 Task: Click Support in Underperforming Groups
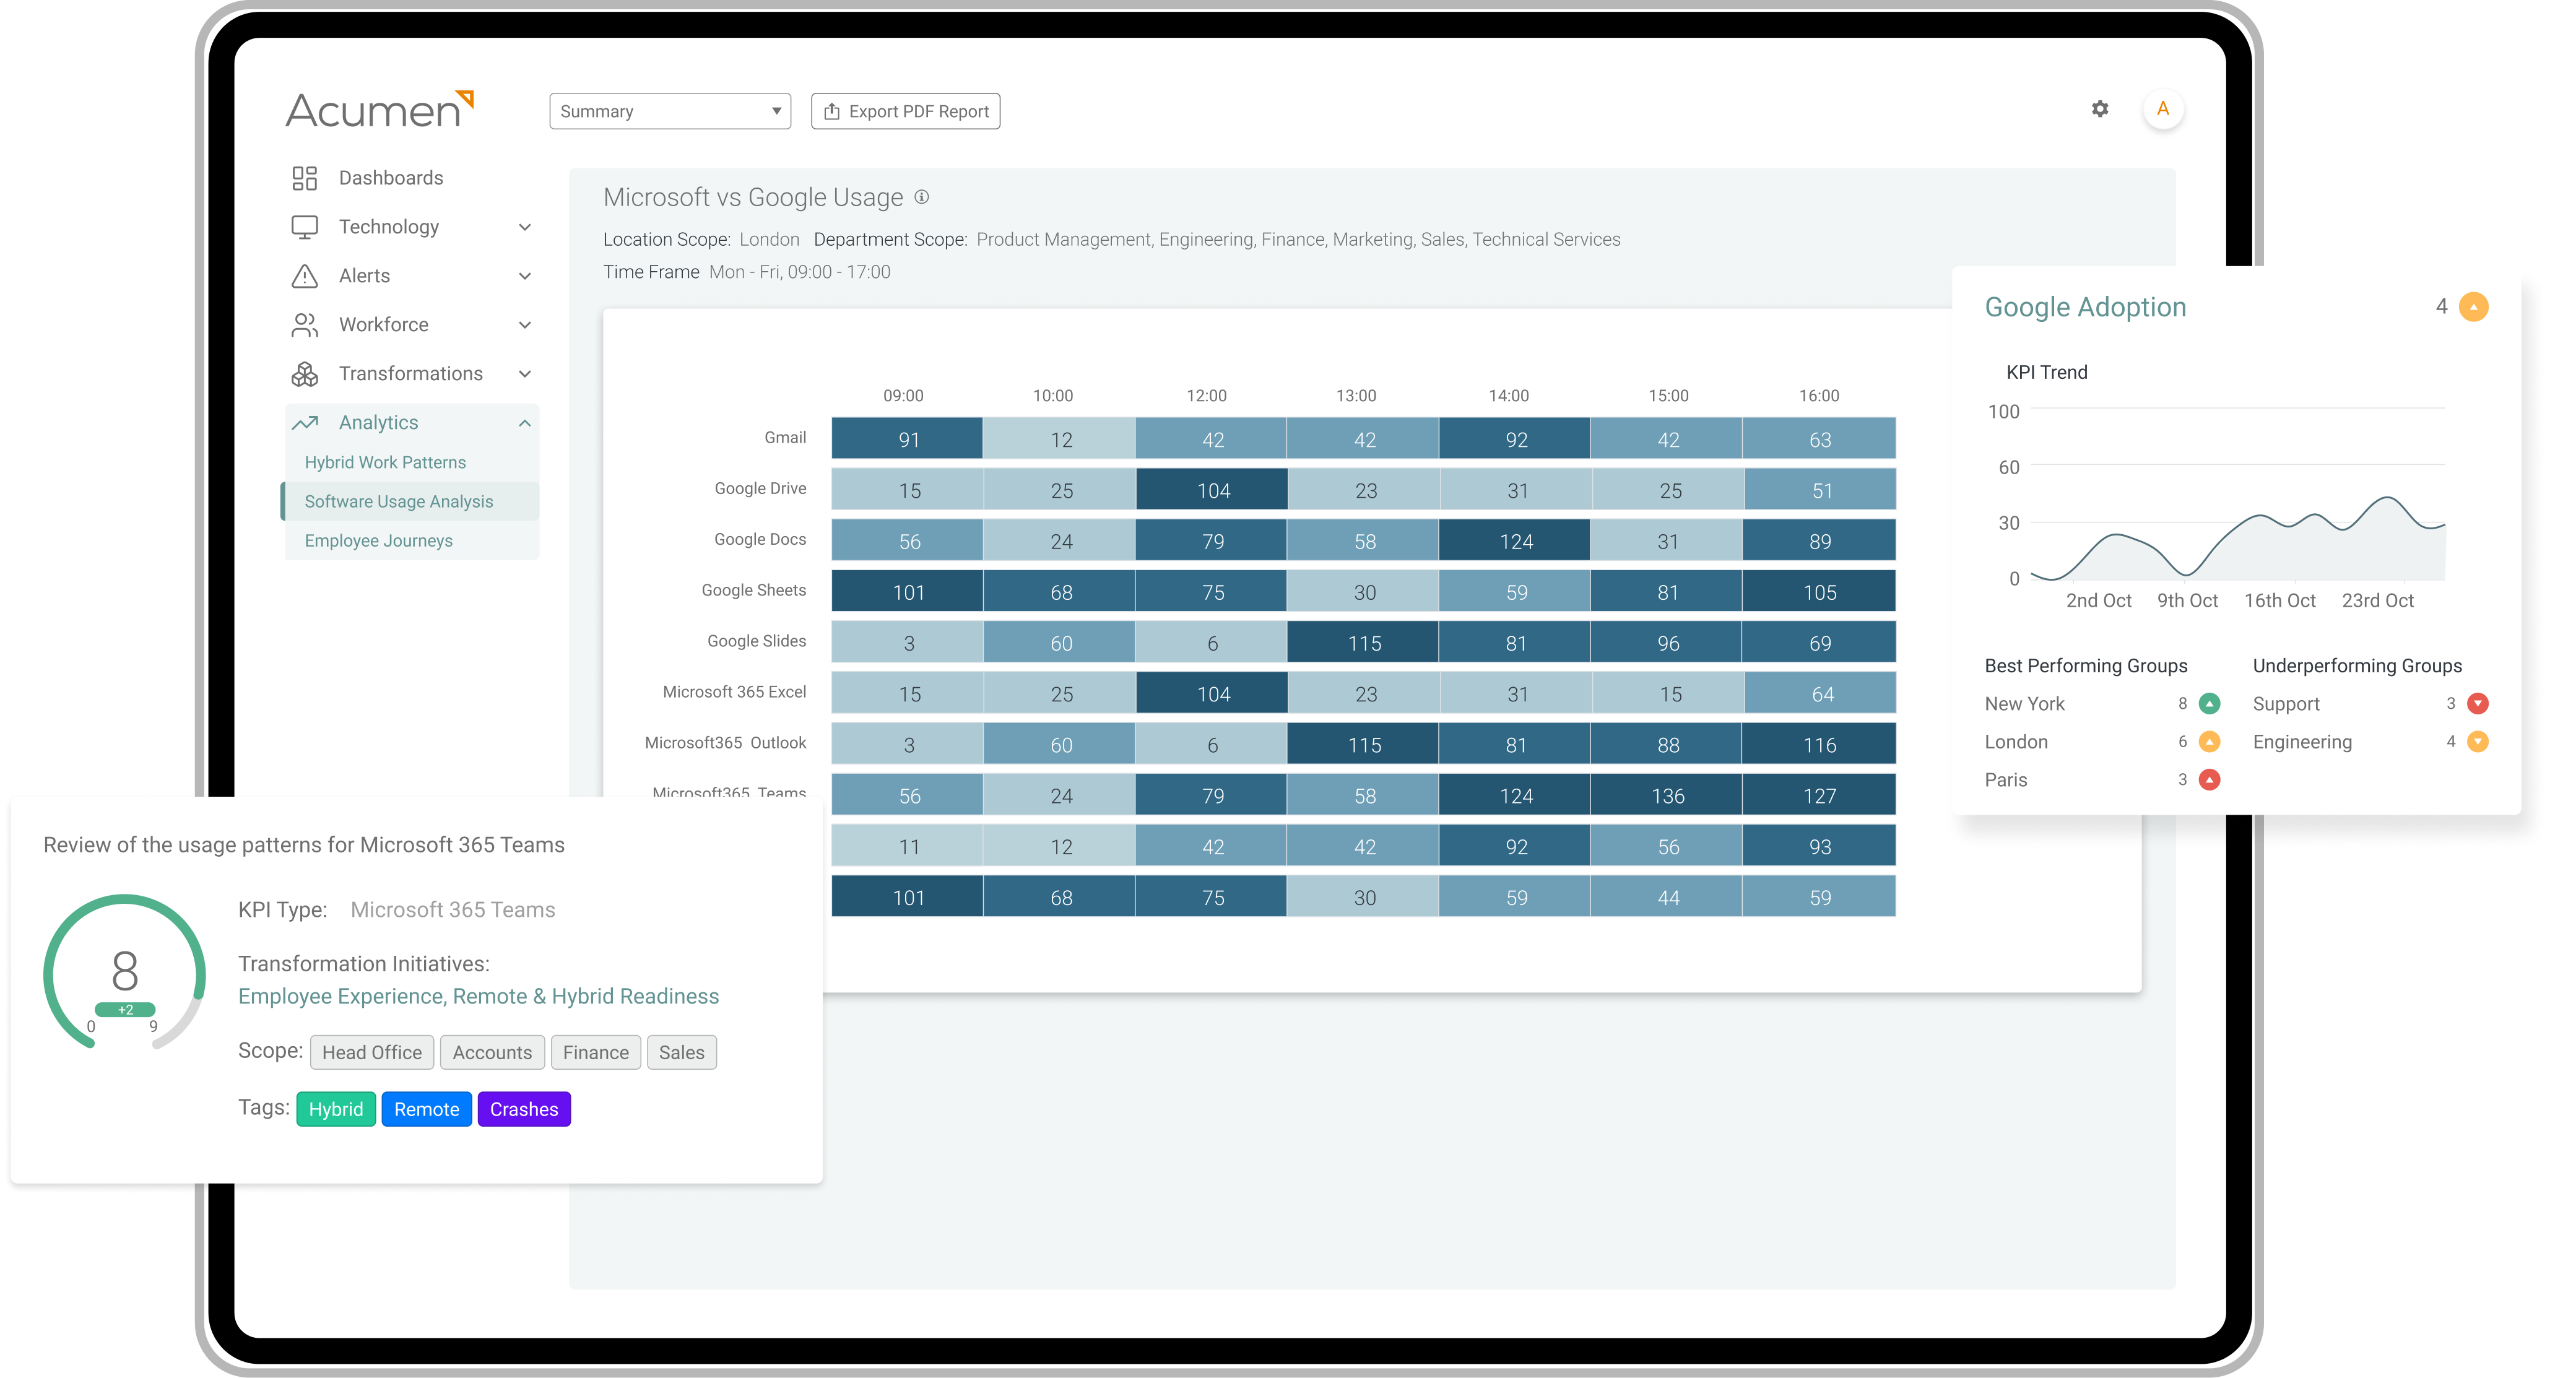point(2286,704)
